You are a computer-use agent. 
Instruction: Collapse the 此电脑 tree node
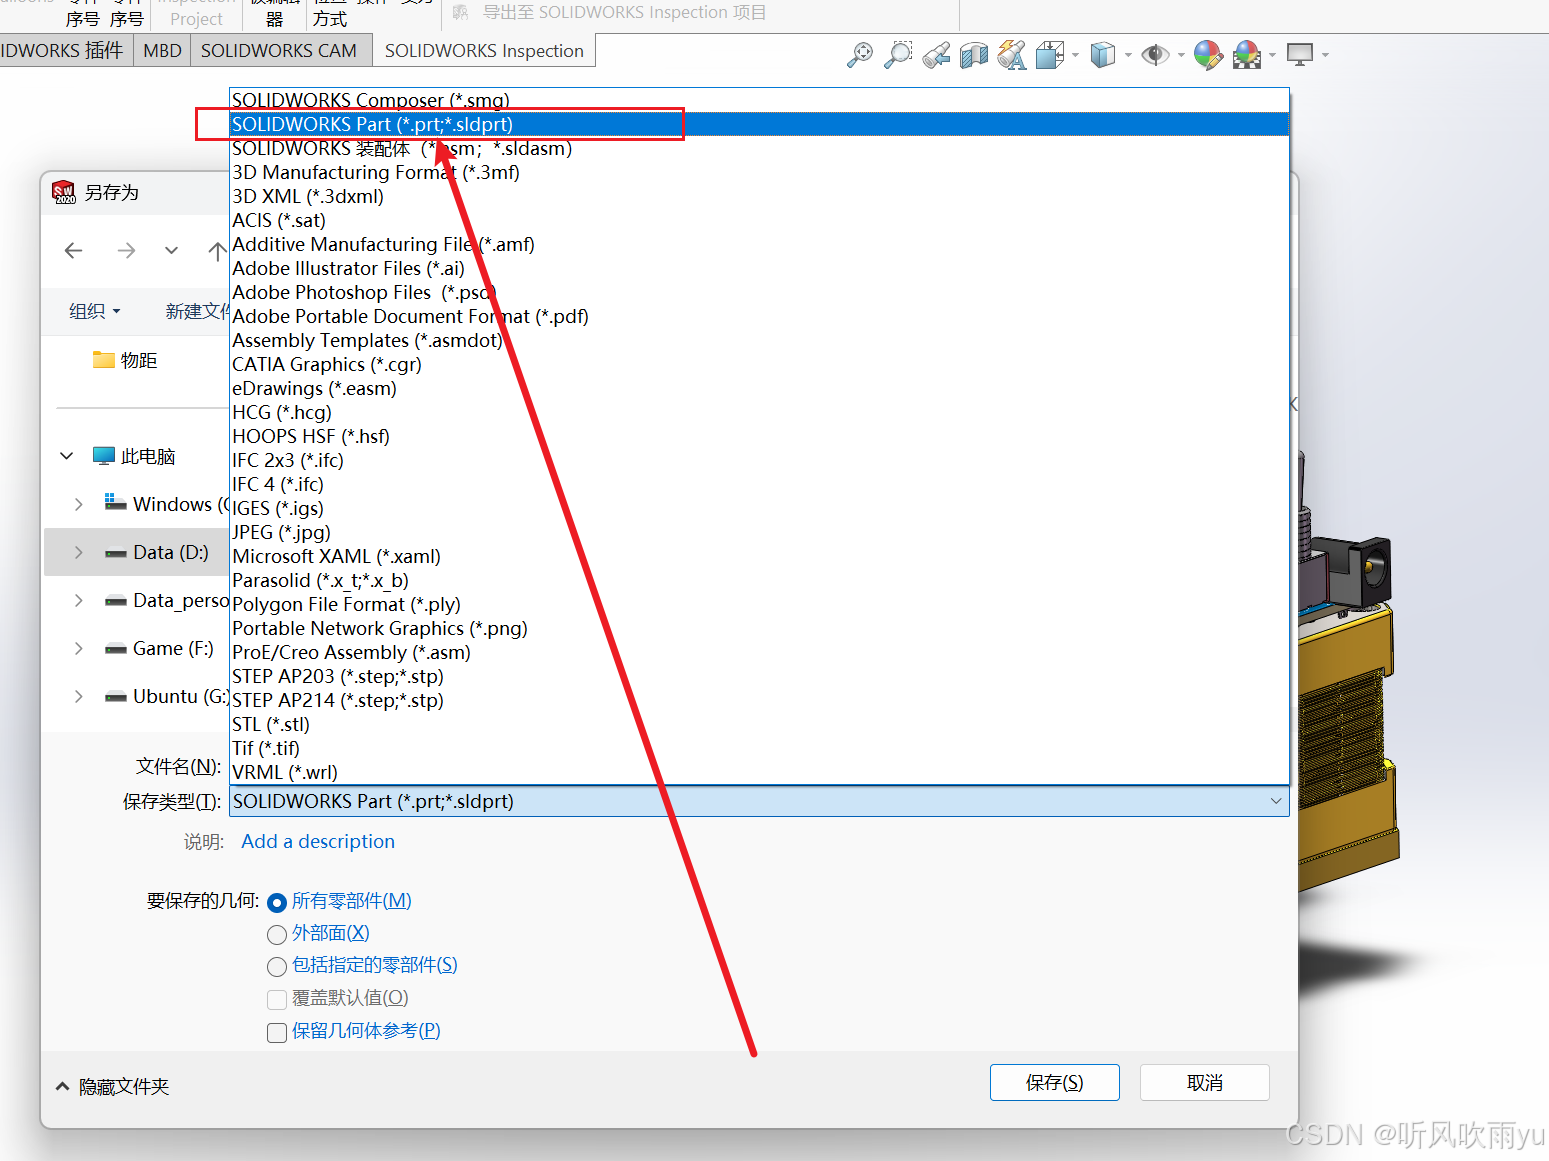(x=67, y=456)
